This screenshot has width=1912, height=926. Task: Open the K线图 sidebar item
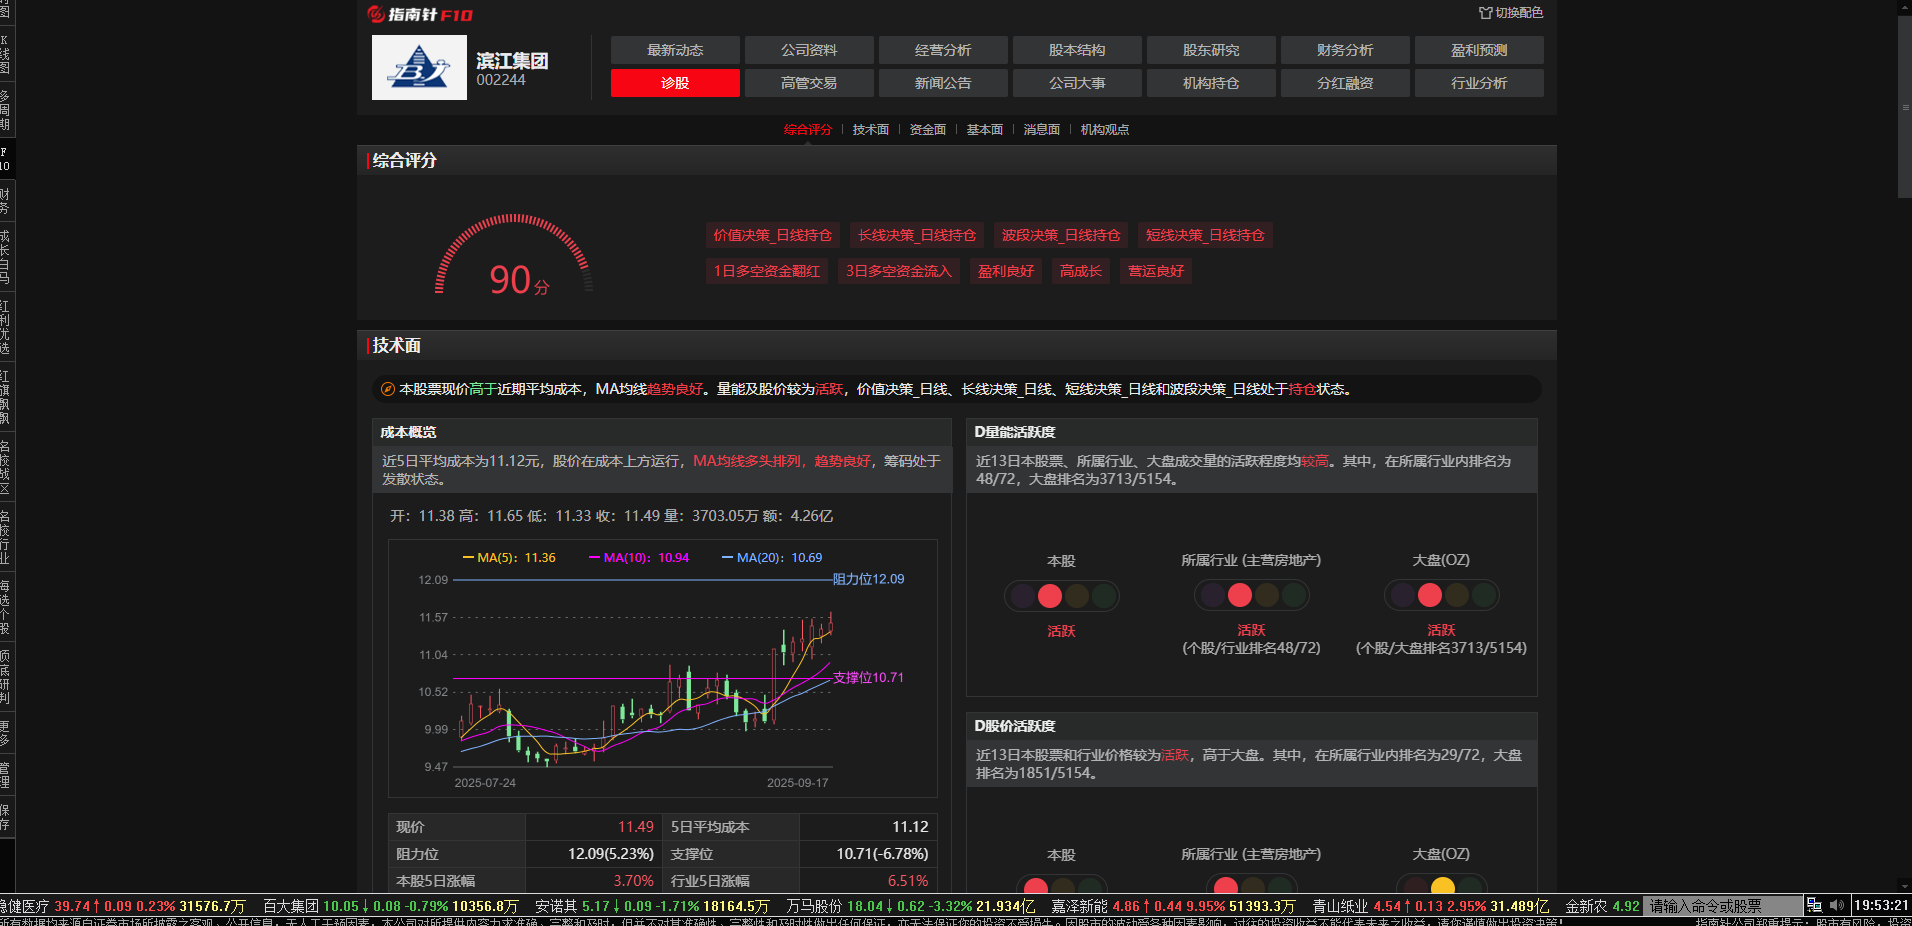pos(5,54)
